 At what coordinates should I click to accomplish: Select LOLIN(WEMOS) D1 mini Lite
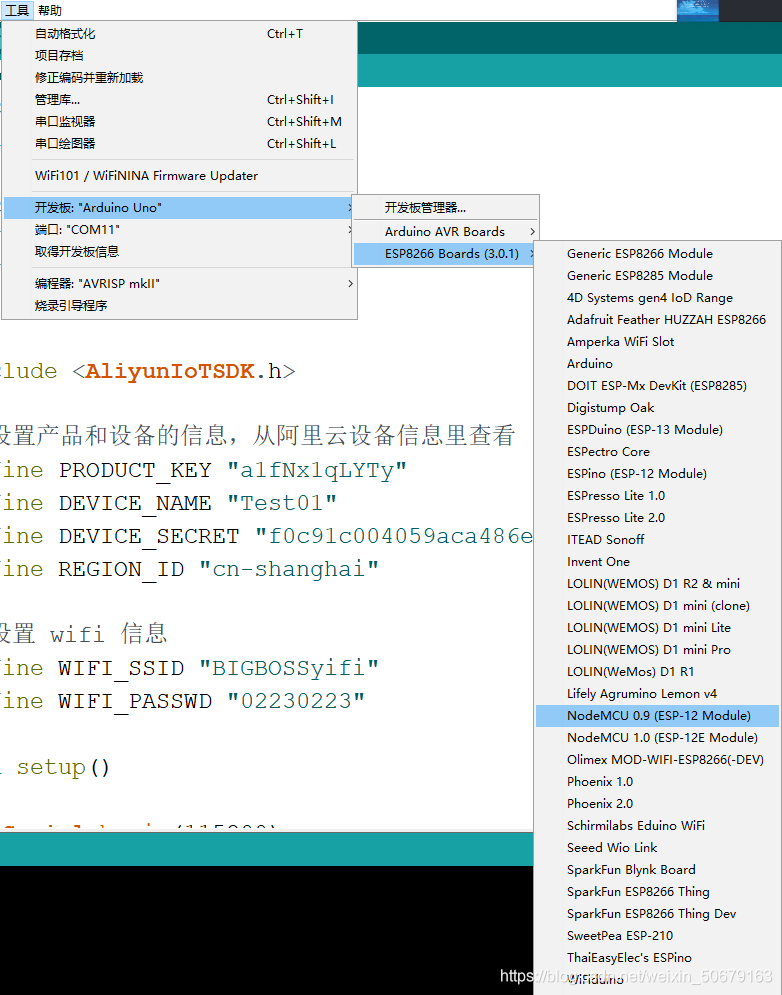click(658, 628)
